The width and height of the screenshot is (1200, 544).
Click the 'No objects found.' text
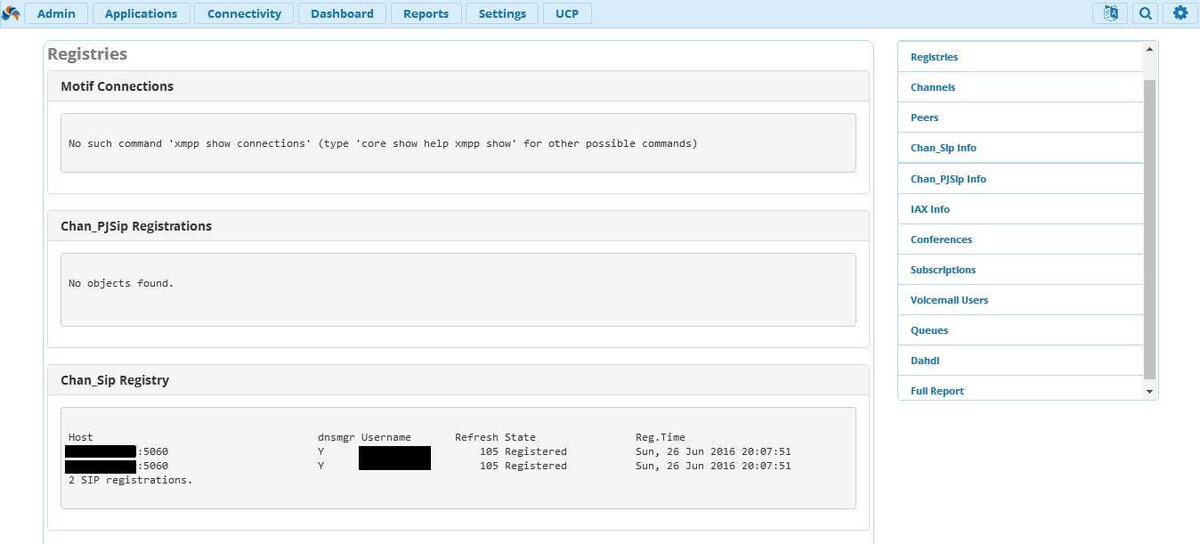click(x=121, y=283)
